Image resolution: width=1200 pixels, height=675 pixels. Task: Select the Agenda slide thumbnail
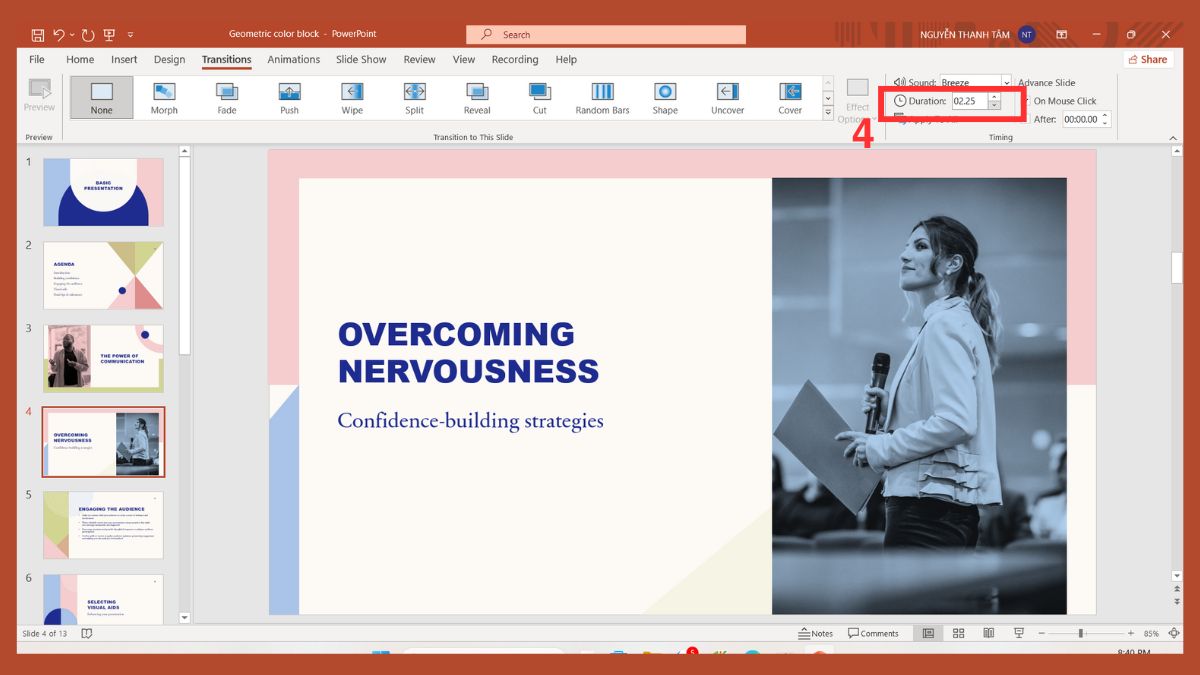click(x=103, y=275)
